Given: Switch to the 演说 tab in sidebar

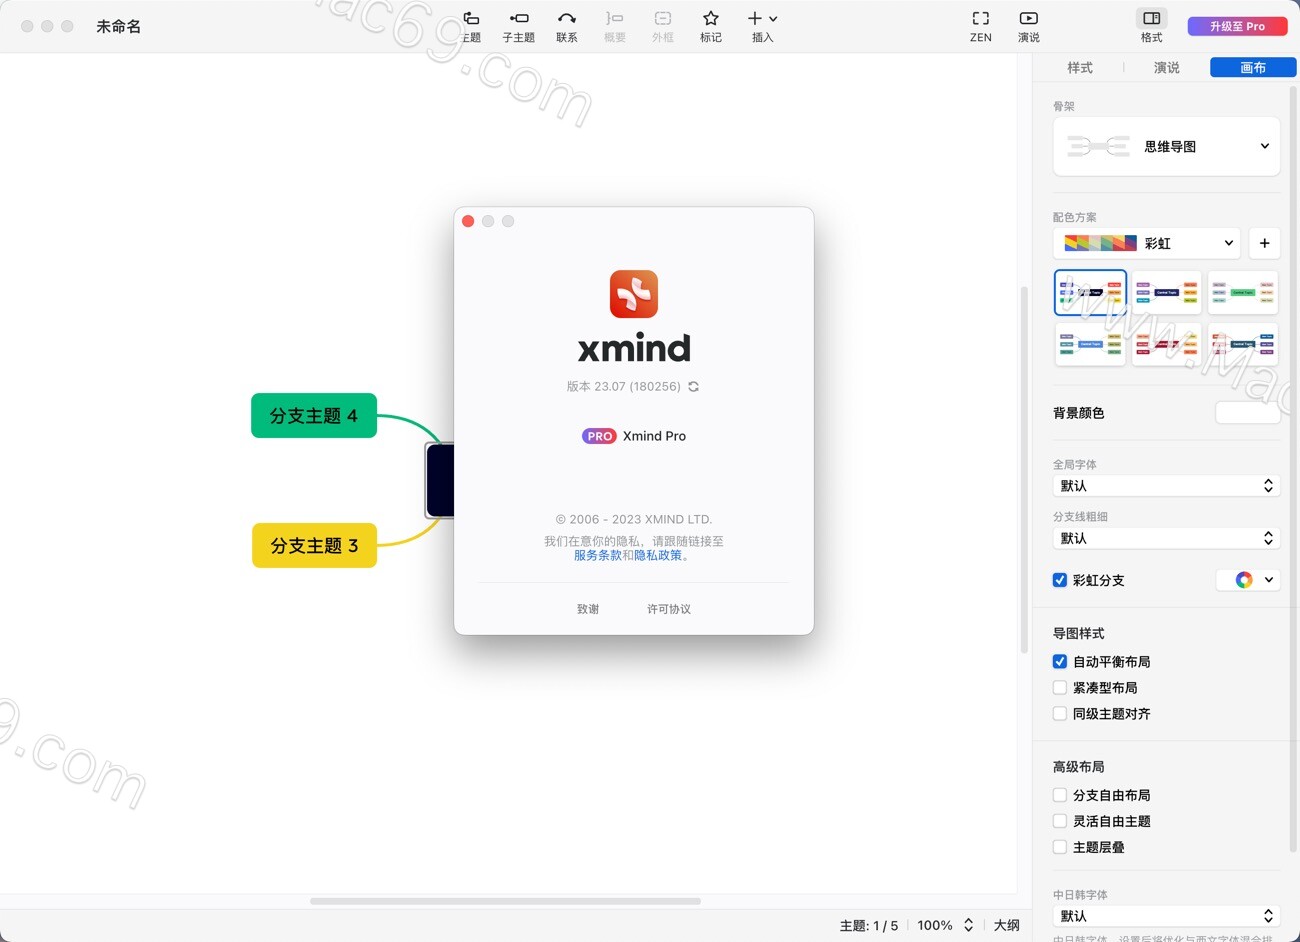Looking at the screenshot, I should pyautogui.click(x=1167, y=67).
